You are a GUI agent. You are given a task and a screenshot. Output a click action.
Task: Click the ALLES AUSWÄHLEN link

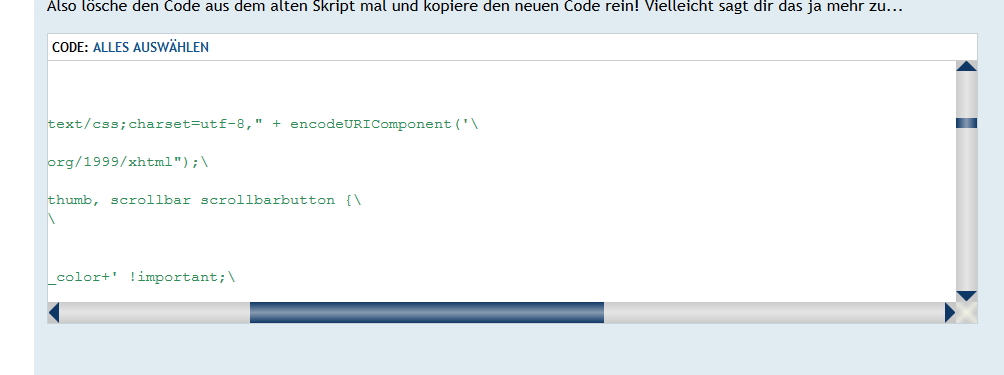click(150, 47)
